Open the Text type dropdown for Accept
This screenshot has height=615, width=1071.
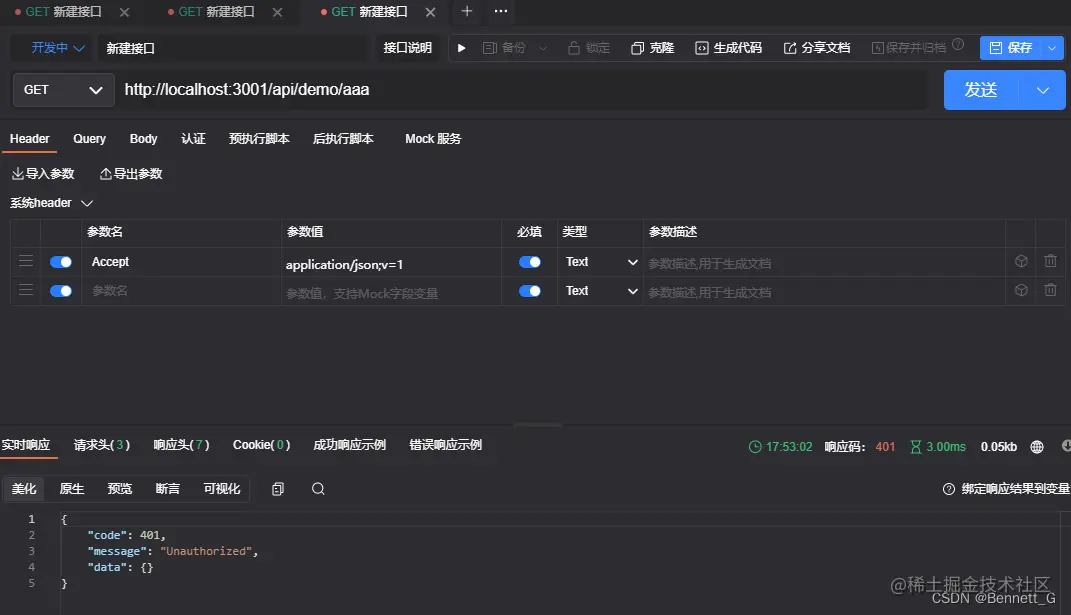coord(600,261)
